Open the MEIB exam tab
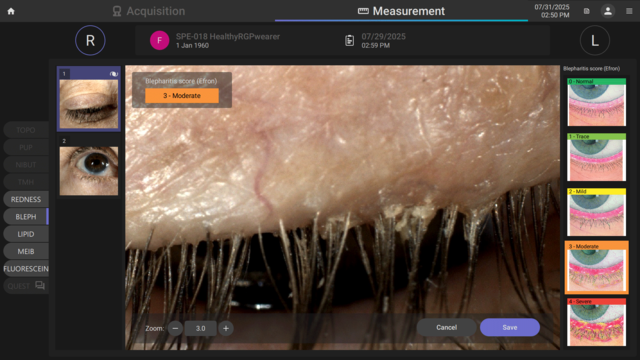The height and width of the screenshot is (360, 640). coord(26,251)
